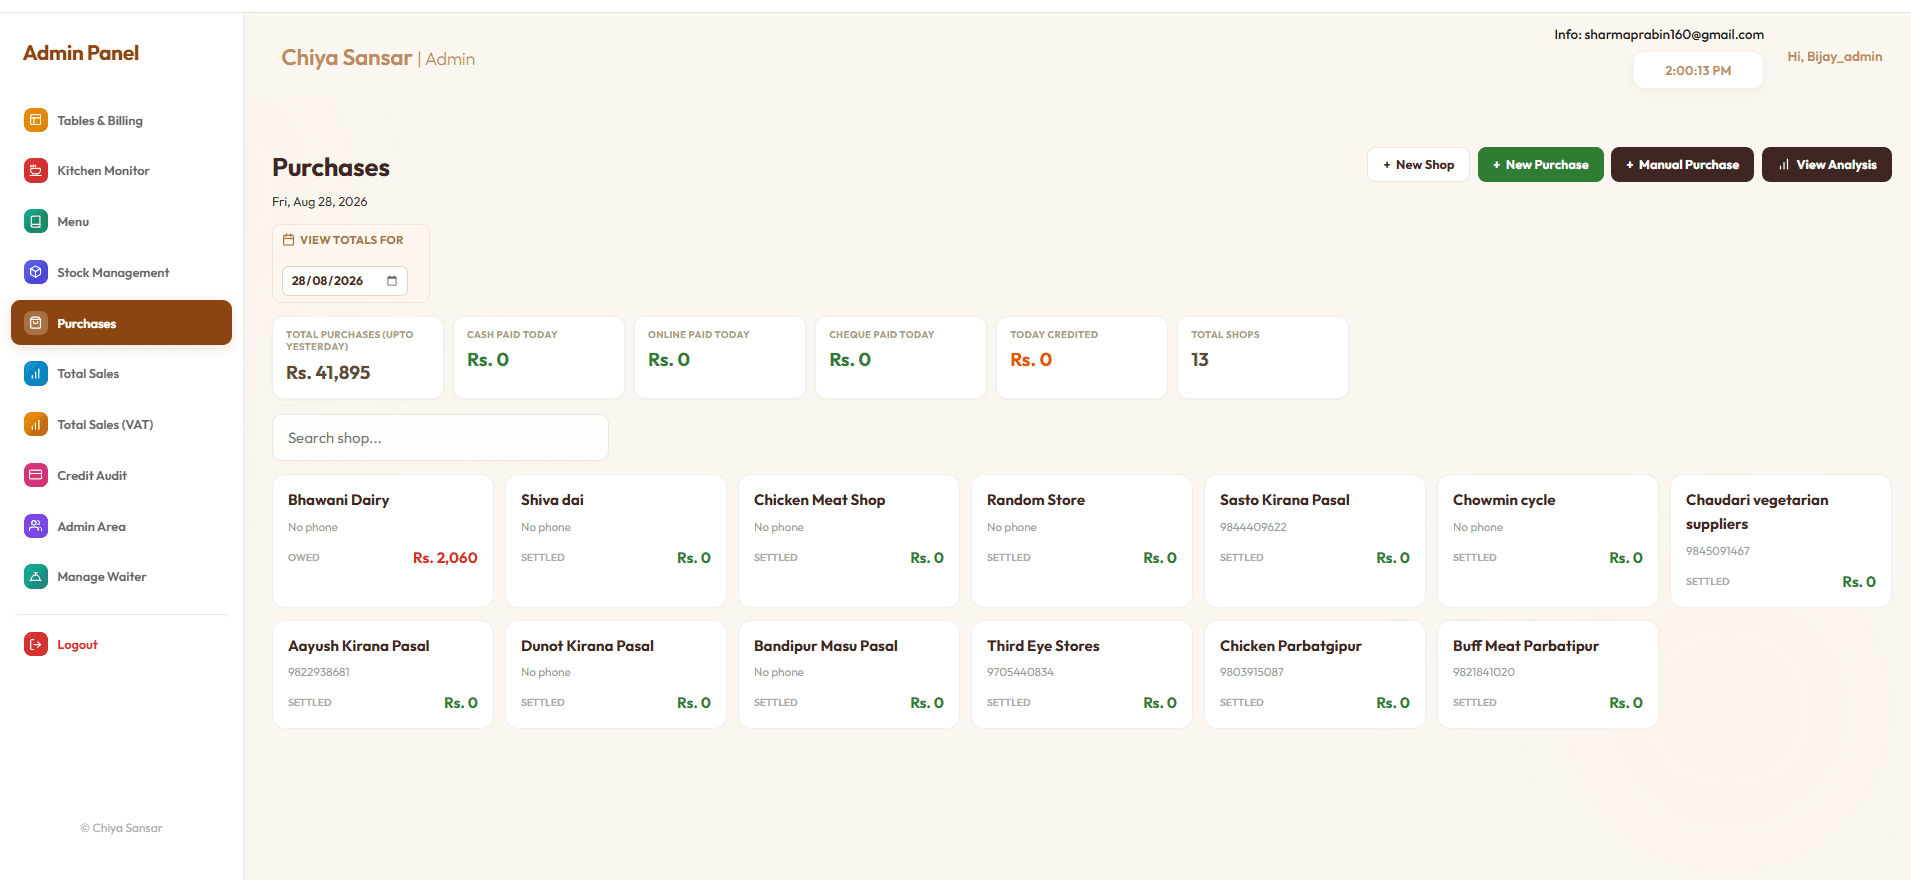Click the 28/08/2026 date field

click(x=345, y=281)
